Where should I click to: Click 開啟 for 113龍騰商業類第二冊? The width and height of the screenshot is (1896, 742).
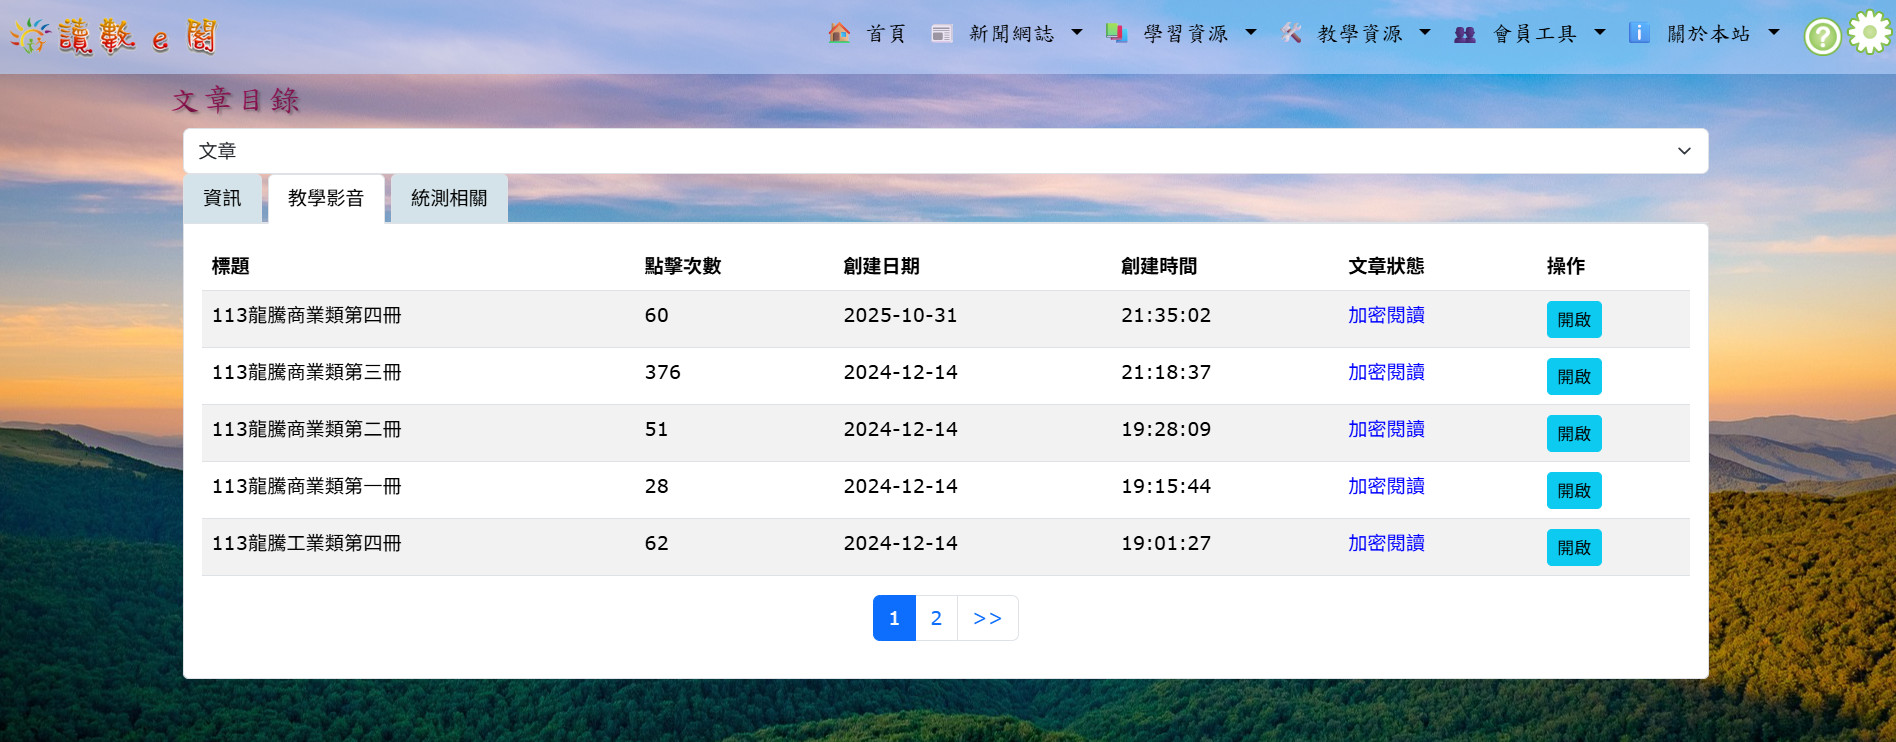point(1574,434)
